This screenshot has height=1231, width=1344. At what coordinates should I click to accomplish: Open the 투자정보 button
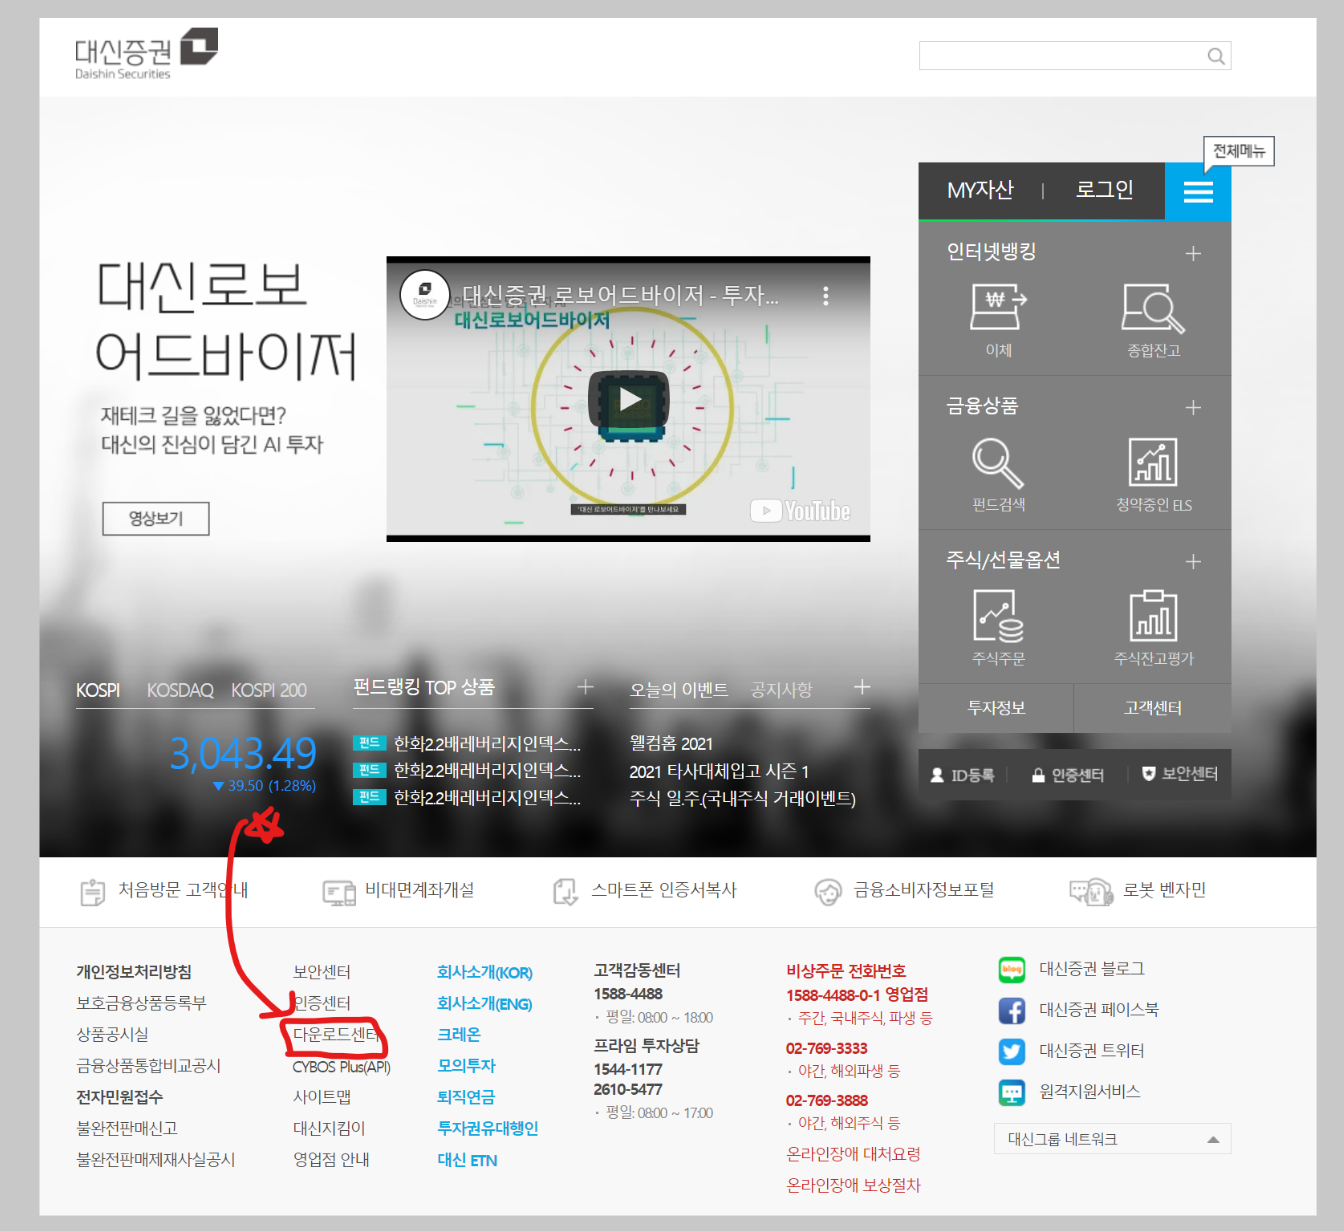996,708
